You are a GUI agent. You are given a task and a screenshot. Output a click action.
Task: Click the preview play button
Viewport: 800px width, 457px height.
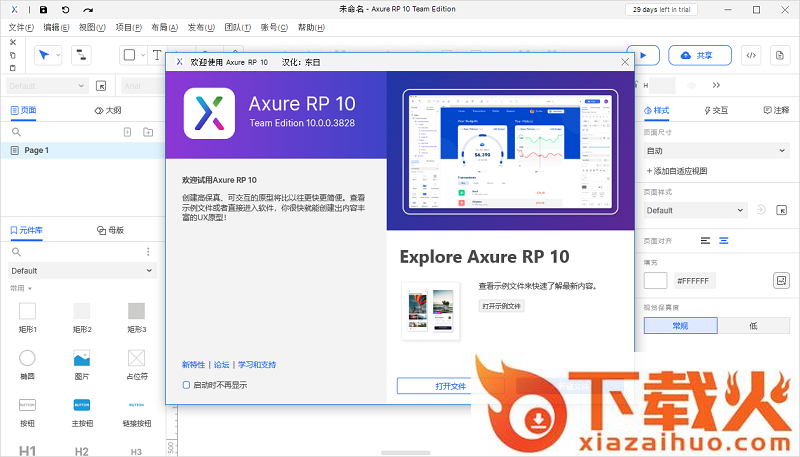pos(643,55)
